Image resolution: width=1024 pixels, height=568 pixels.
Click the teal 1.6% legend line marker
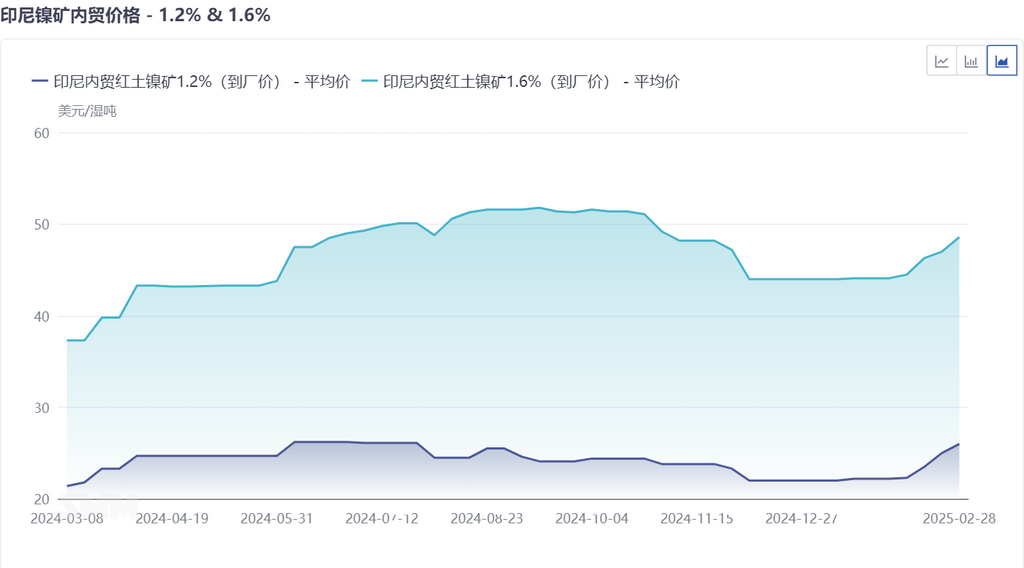[x=369, y=82]
